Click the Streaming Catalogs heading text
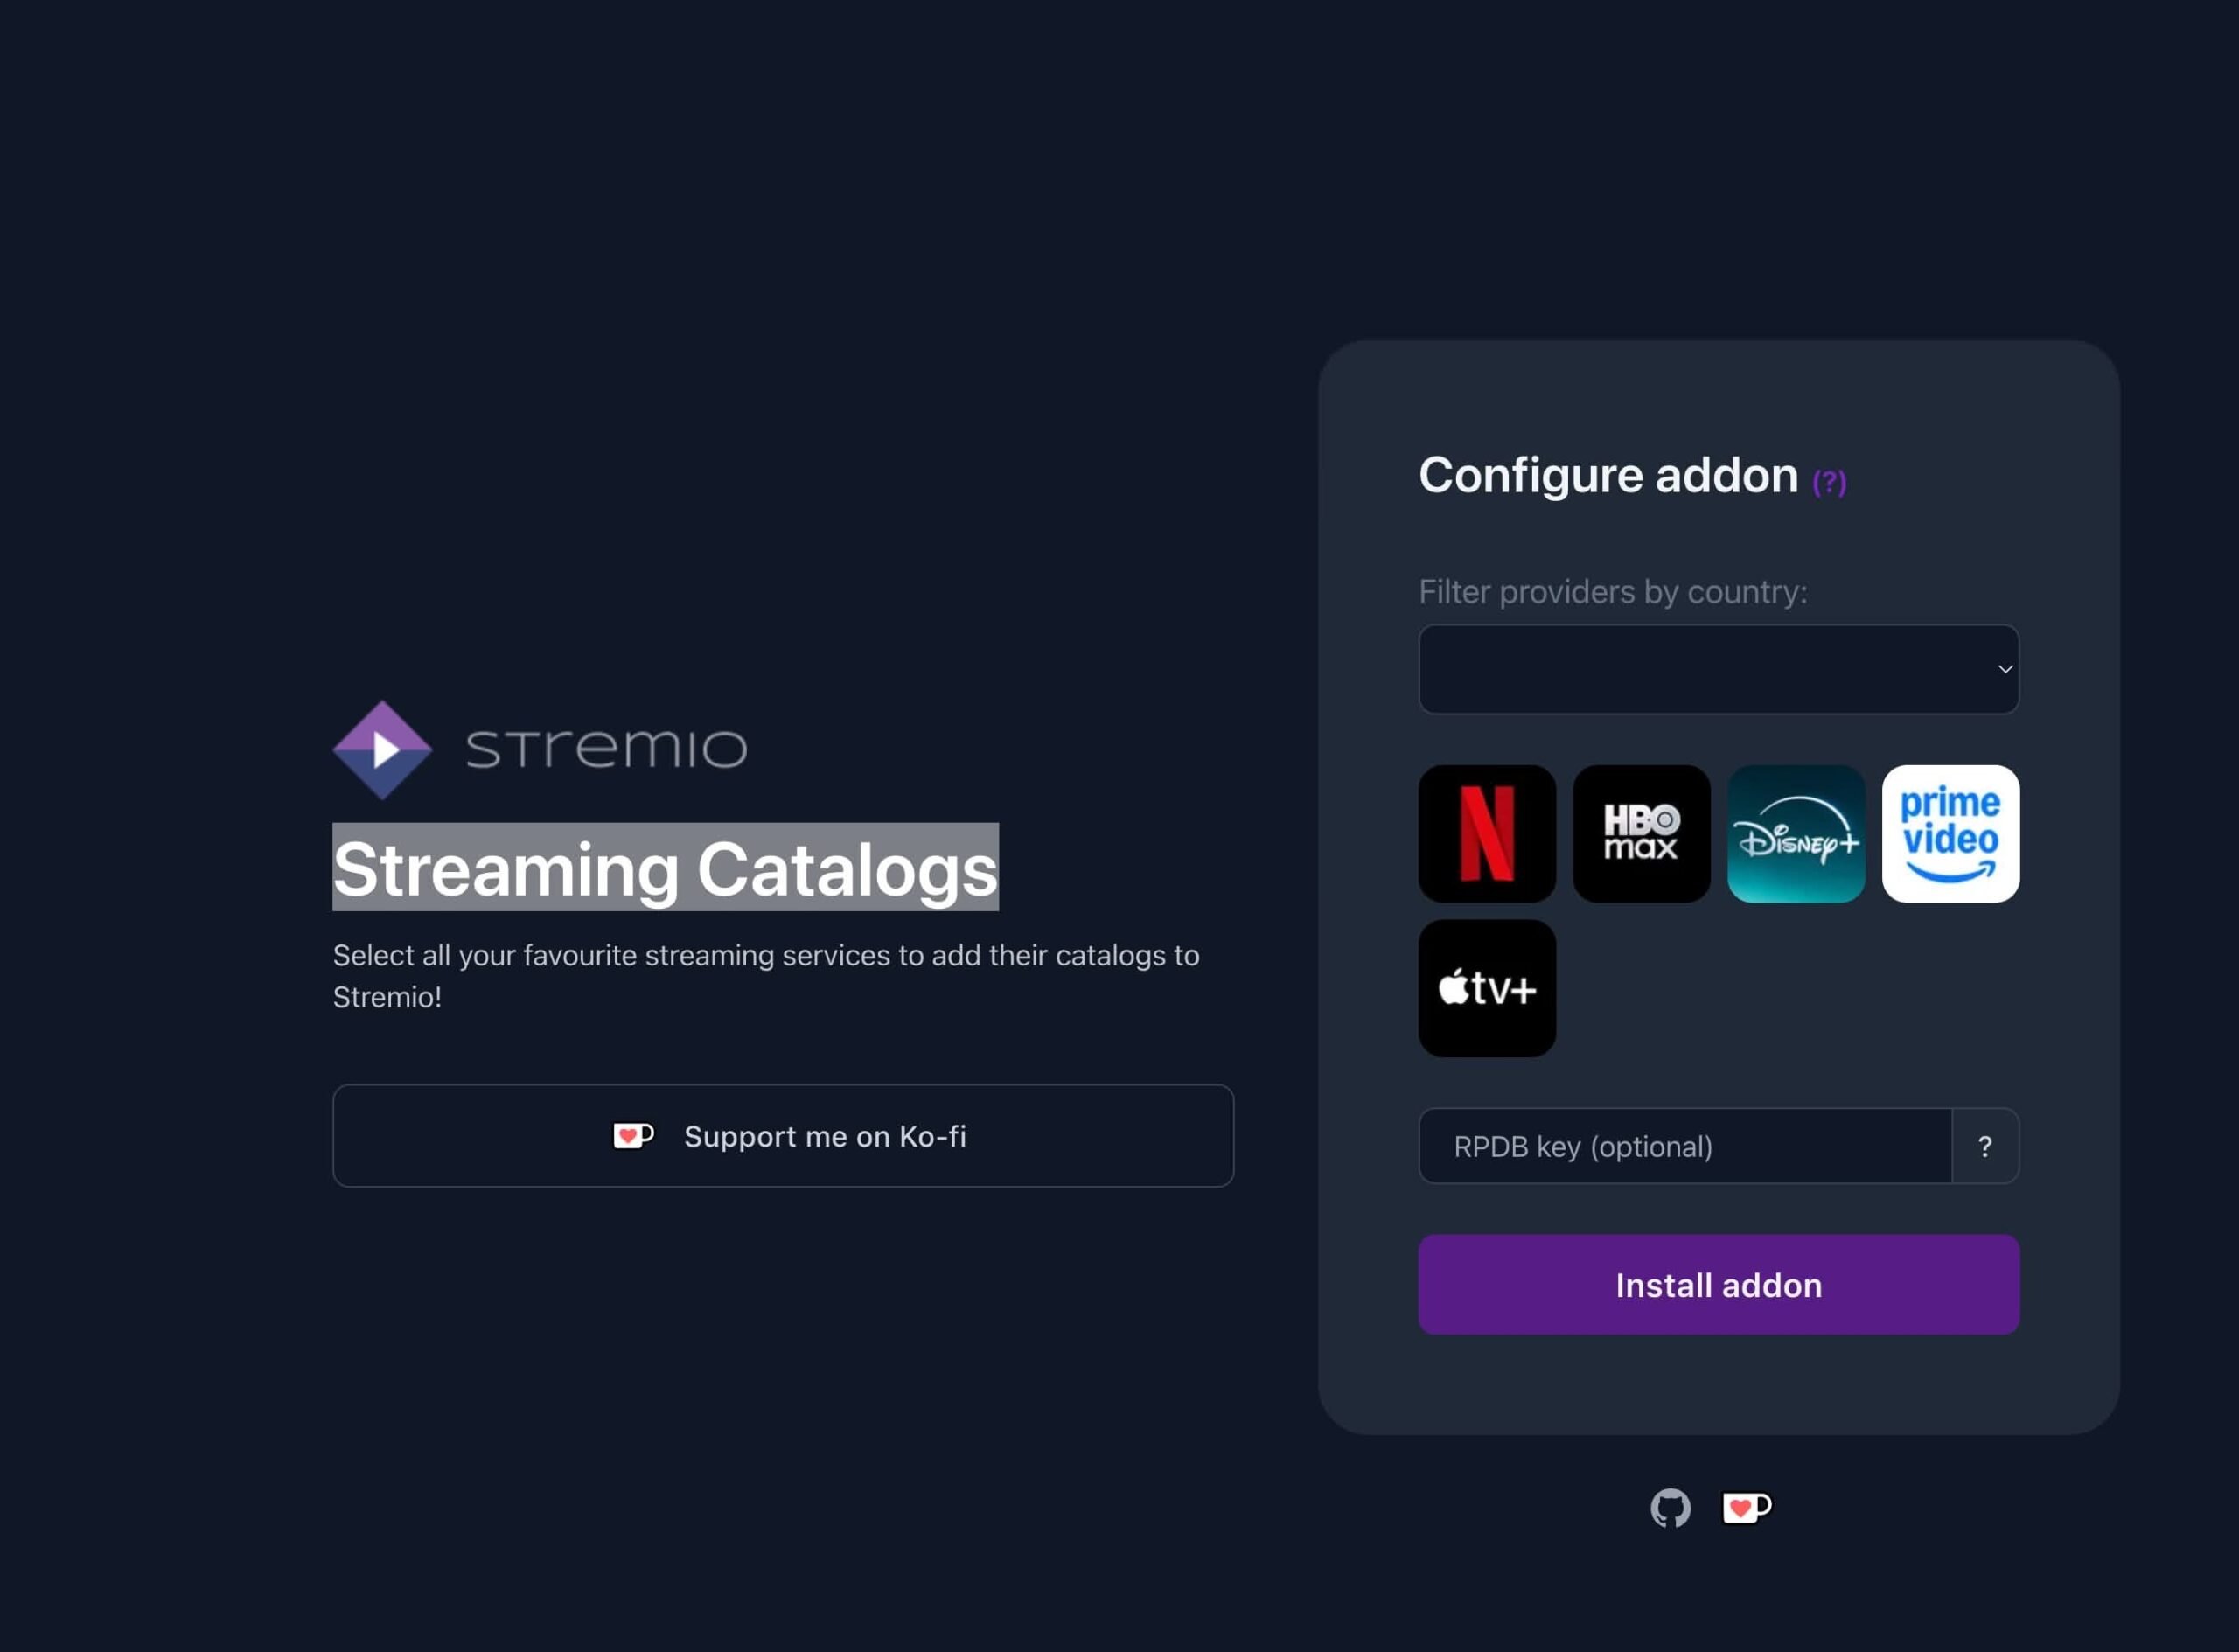 665,868
